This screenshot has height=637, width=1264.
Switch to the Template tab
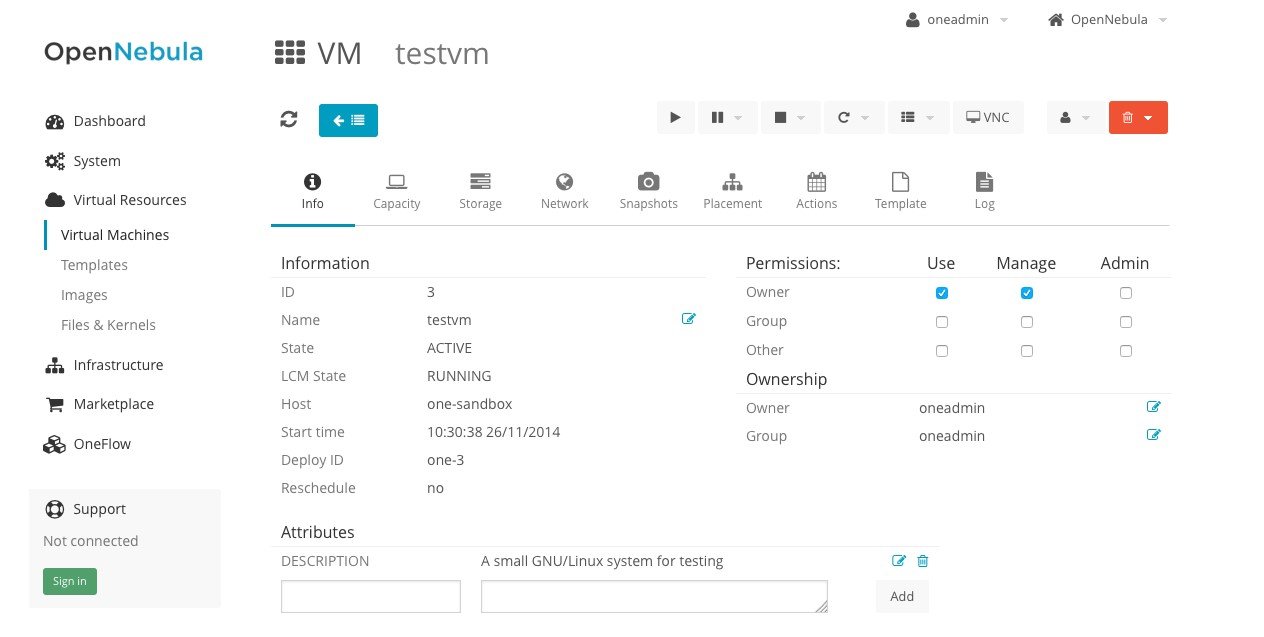coord(901,191)
